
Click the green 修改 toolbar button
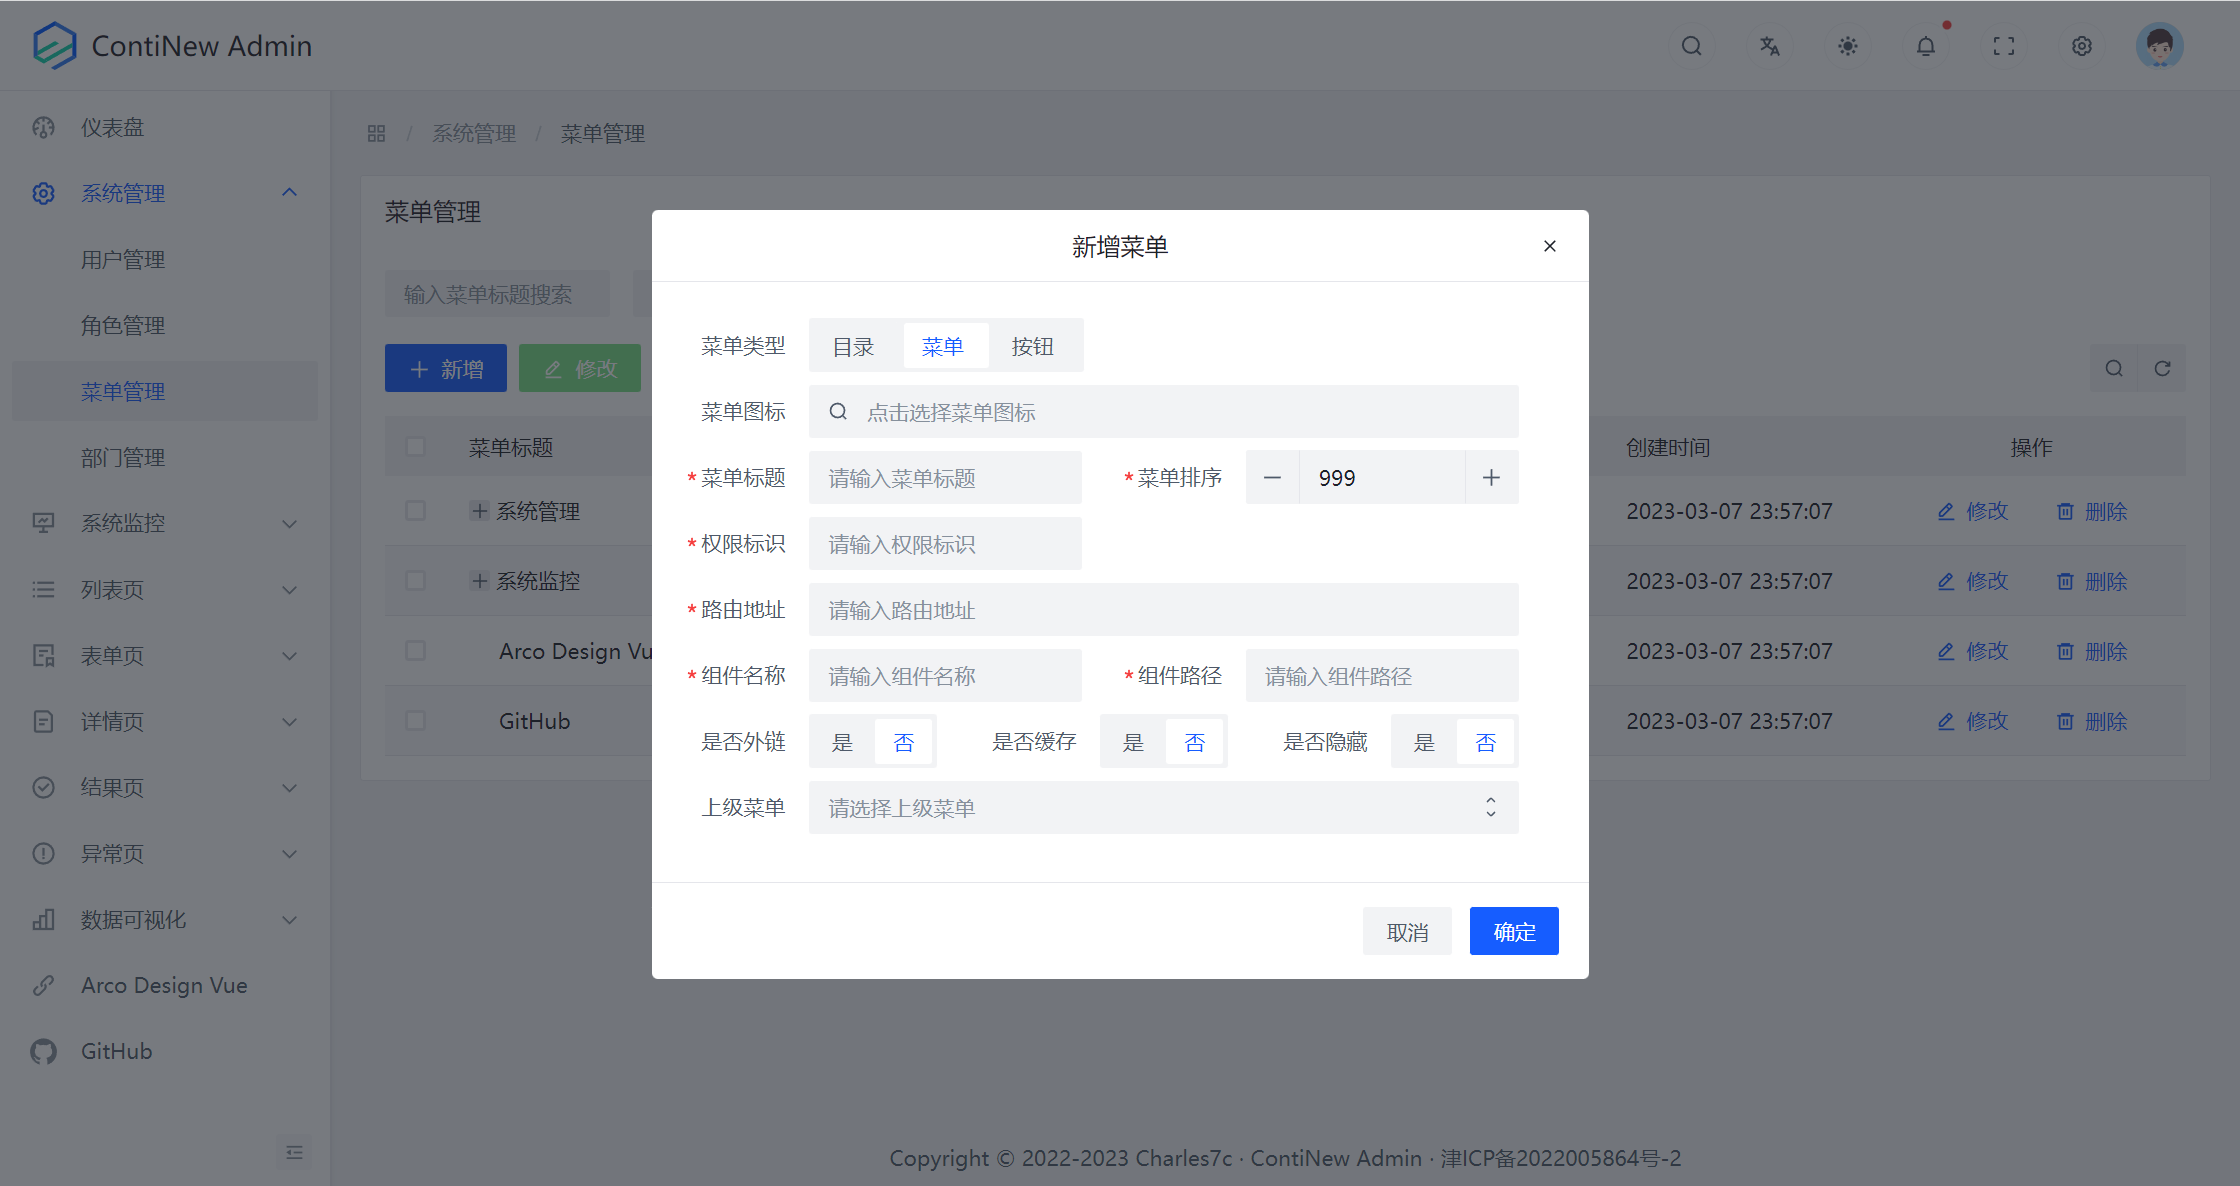580,368
